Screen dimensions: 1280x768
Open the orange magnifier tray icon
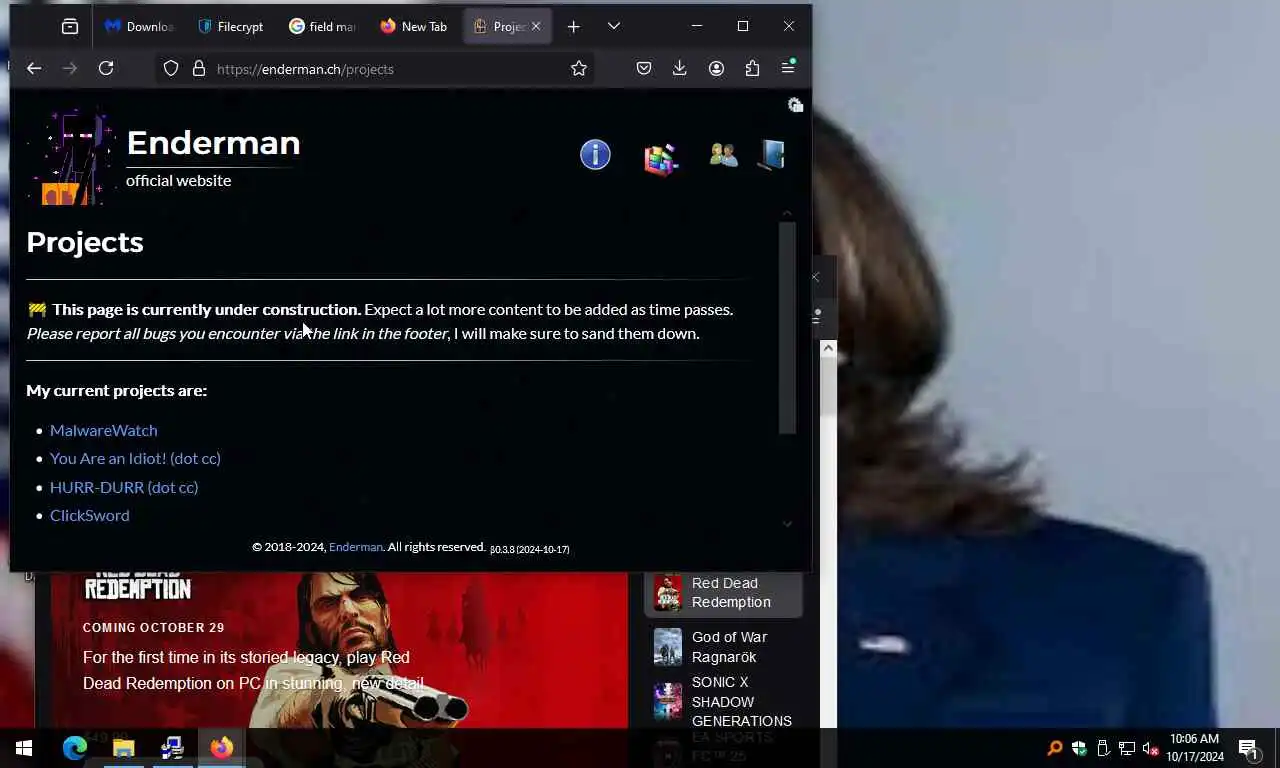[x=1055, y=748]
